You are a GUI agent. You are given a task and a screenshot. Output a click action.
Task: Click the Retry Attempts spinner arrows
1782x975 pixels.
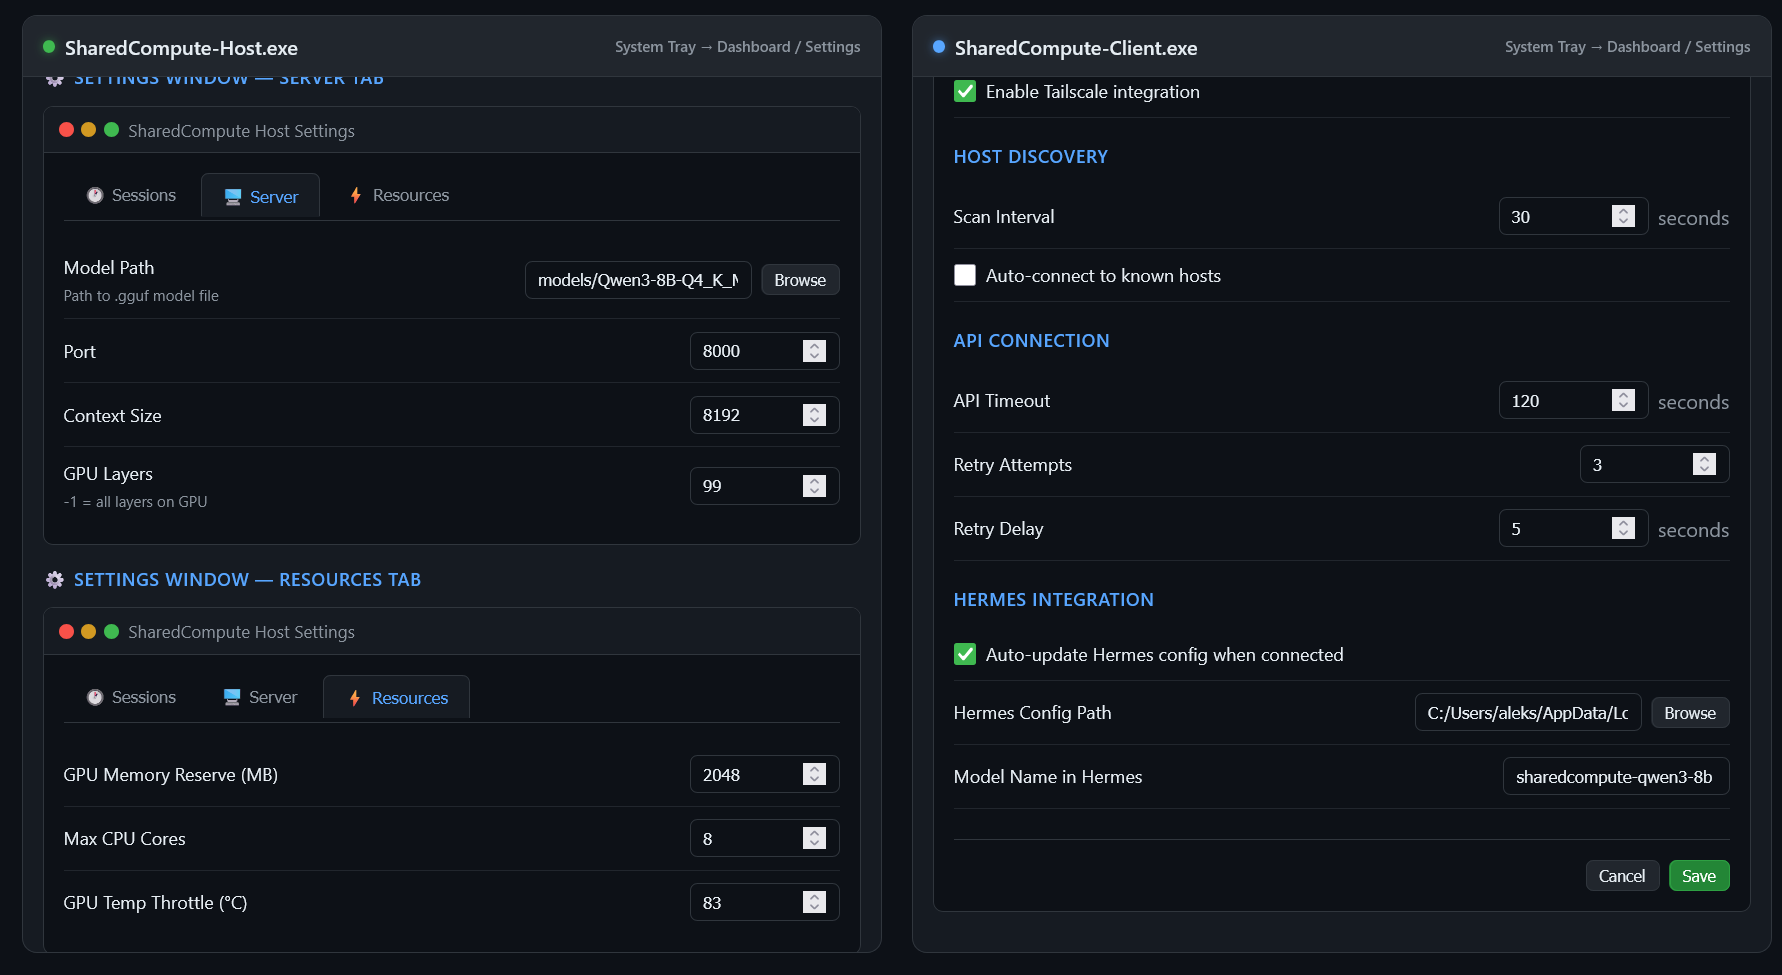1704,464
